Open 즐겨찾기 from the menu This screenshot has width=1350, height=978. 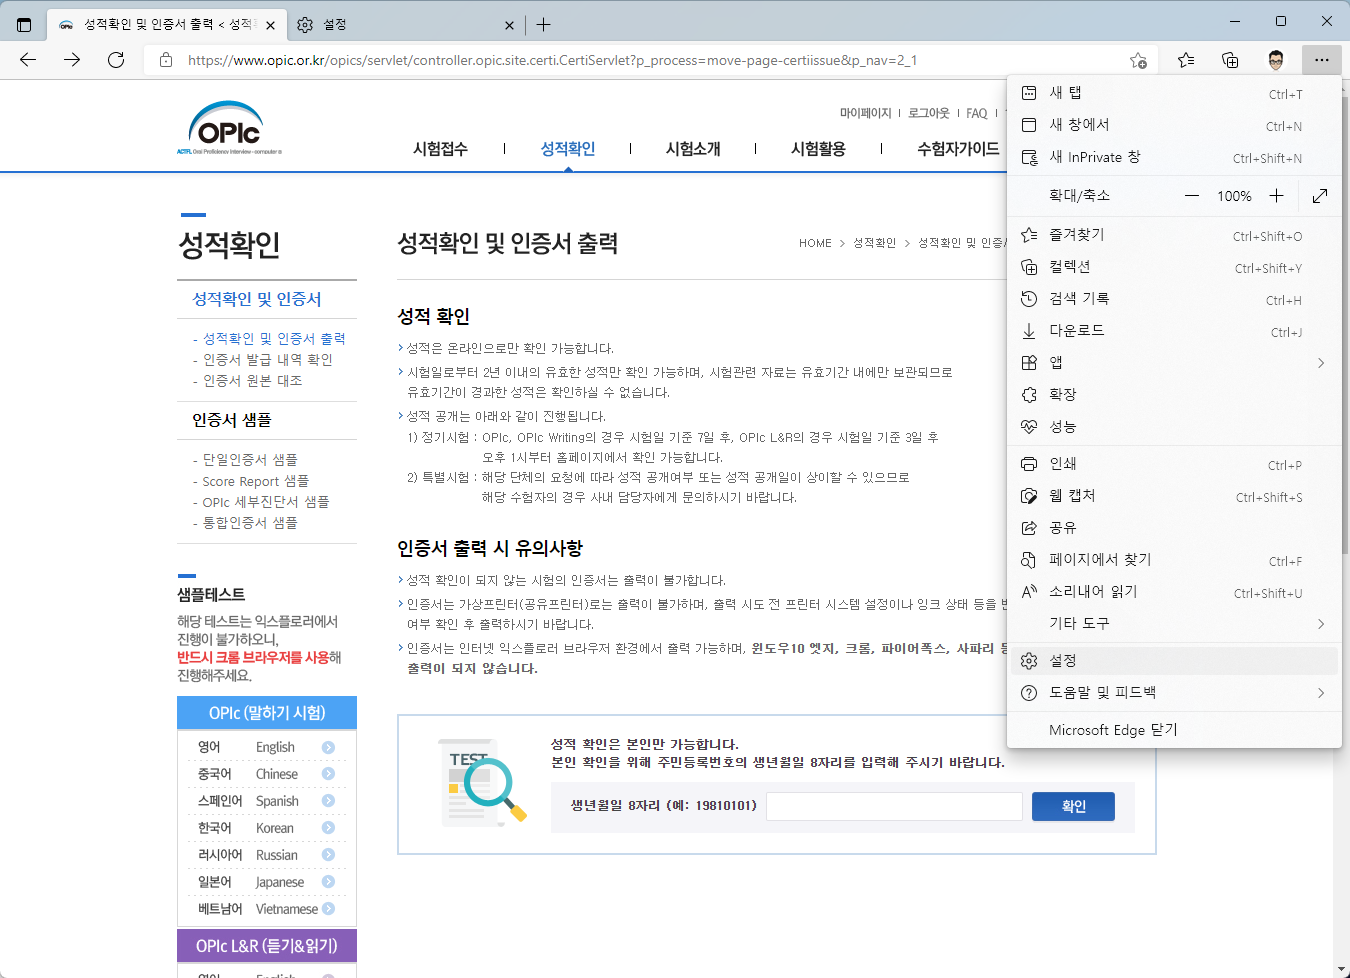(1174, 235)
